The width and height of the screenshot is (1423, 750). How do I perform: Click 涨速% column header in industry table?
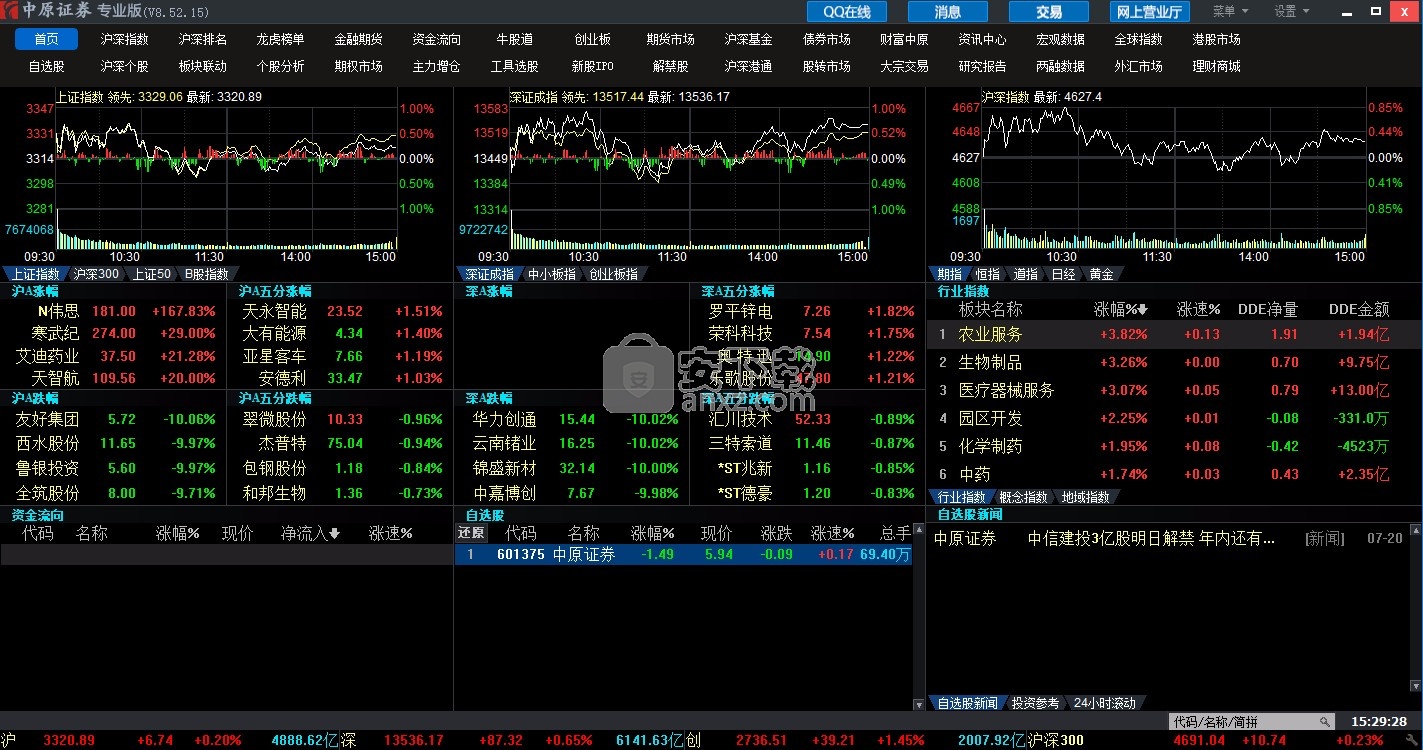(1198, 309)
